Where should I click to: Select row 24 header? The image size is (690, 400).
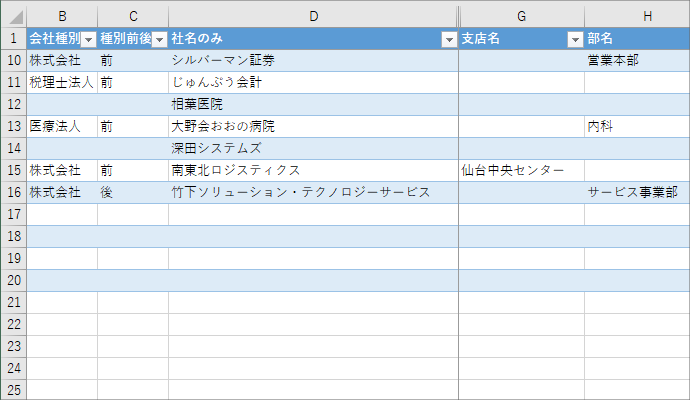tap(14, 369)
